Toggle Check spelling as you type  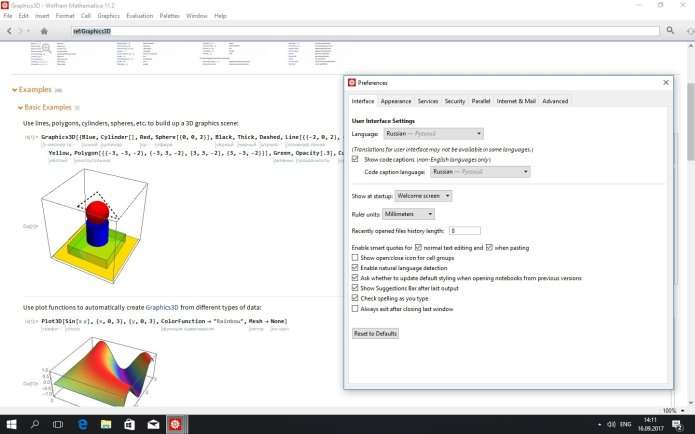pos(355,298)
